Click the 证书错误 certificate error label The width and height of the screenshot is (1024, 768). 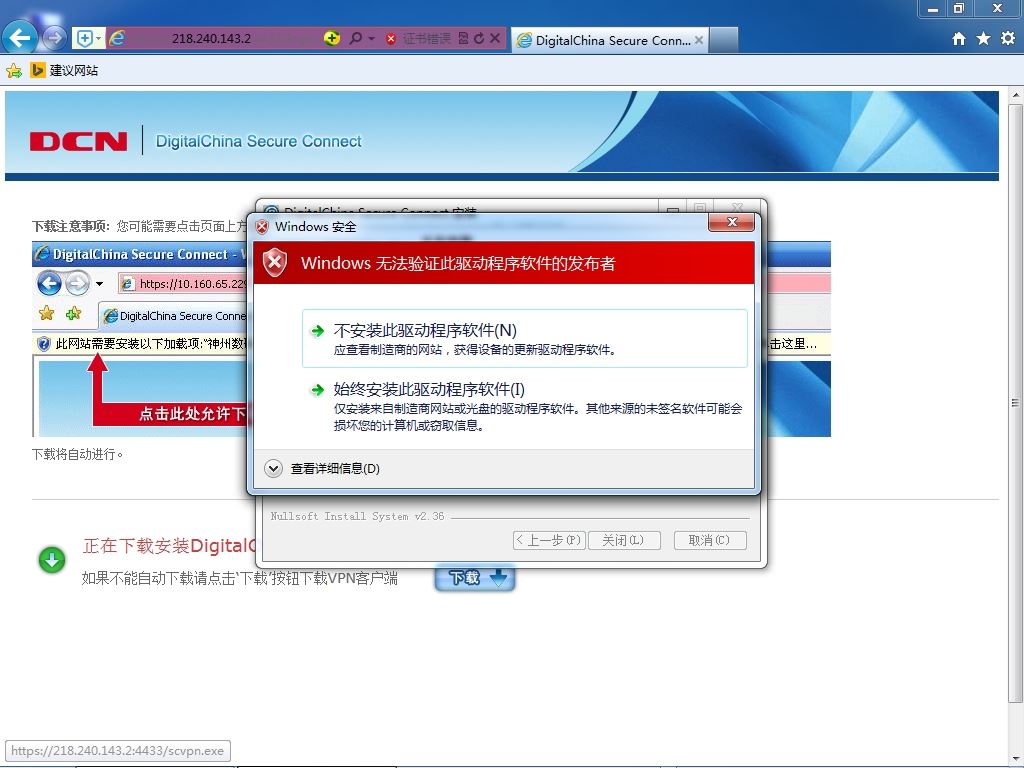(426, 39)
